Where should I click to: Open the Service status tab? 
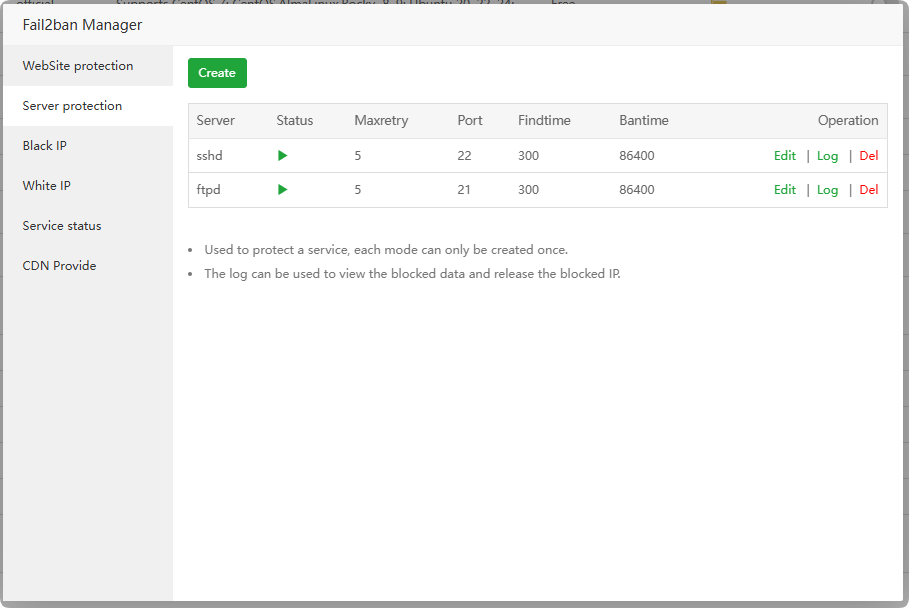pyautogui.click(x=62, y=226)
